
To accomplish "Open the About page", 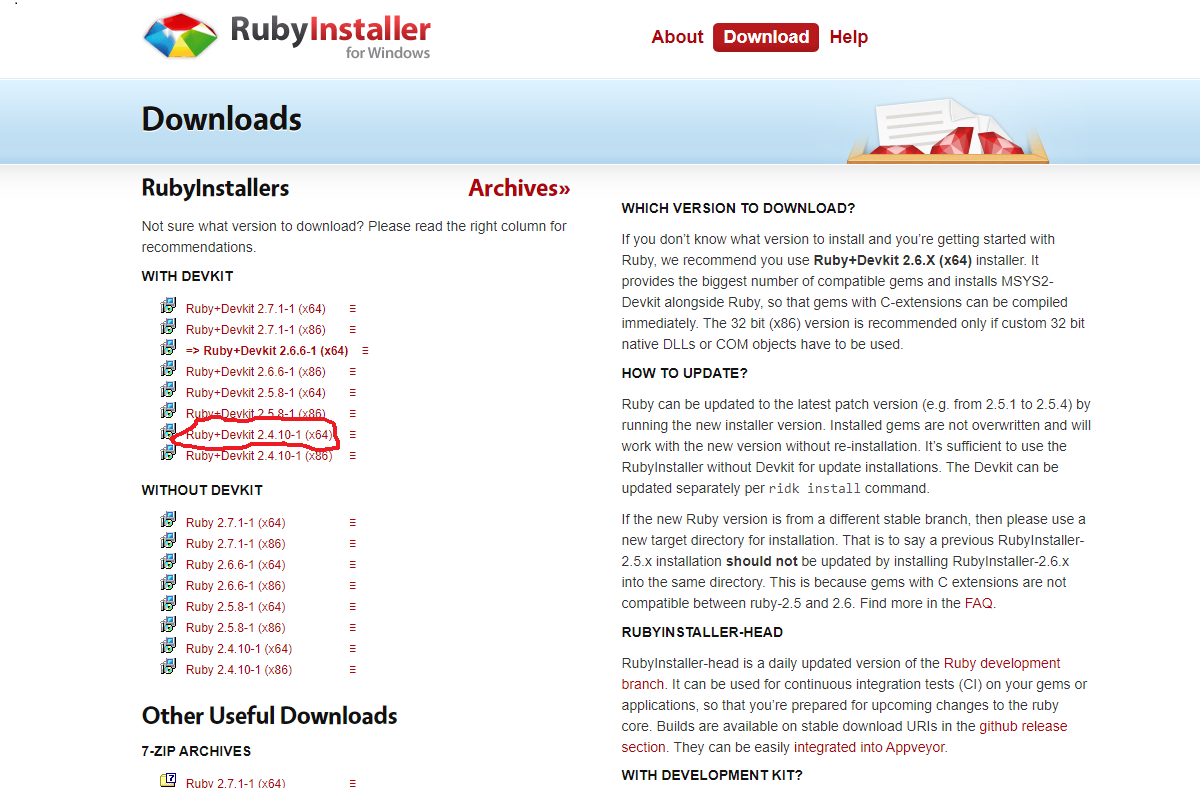I will coord(677,37).
